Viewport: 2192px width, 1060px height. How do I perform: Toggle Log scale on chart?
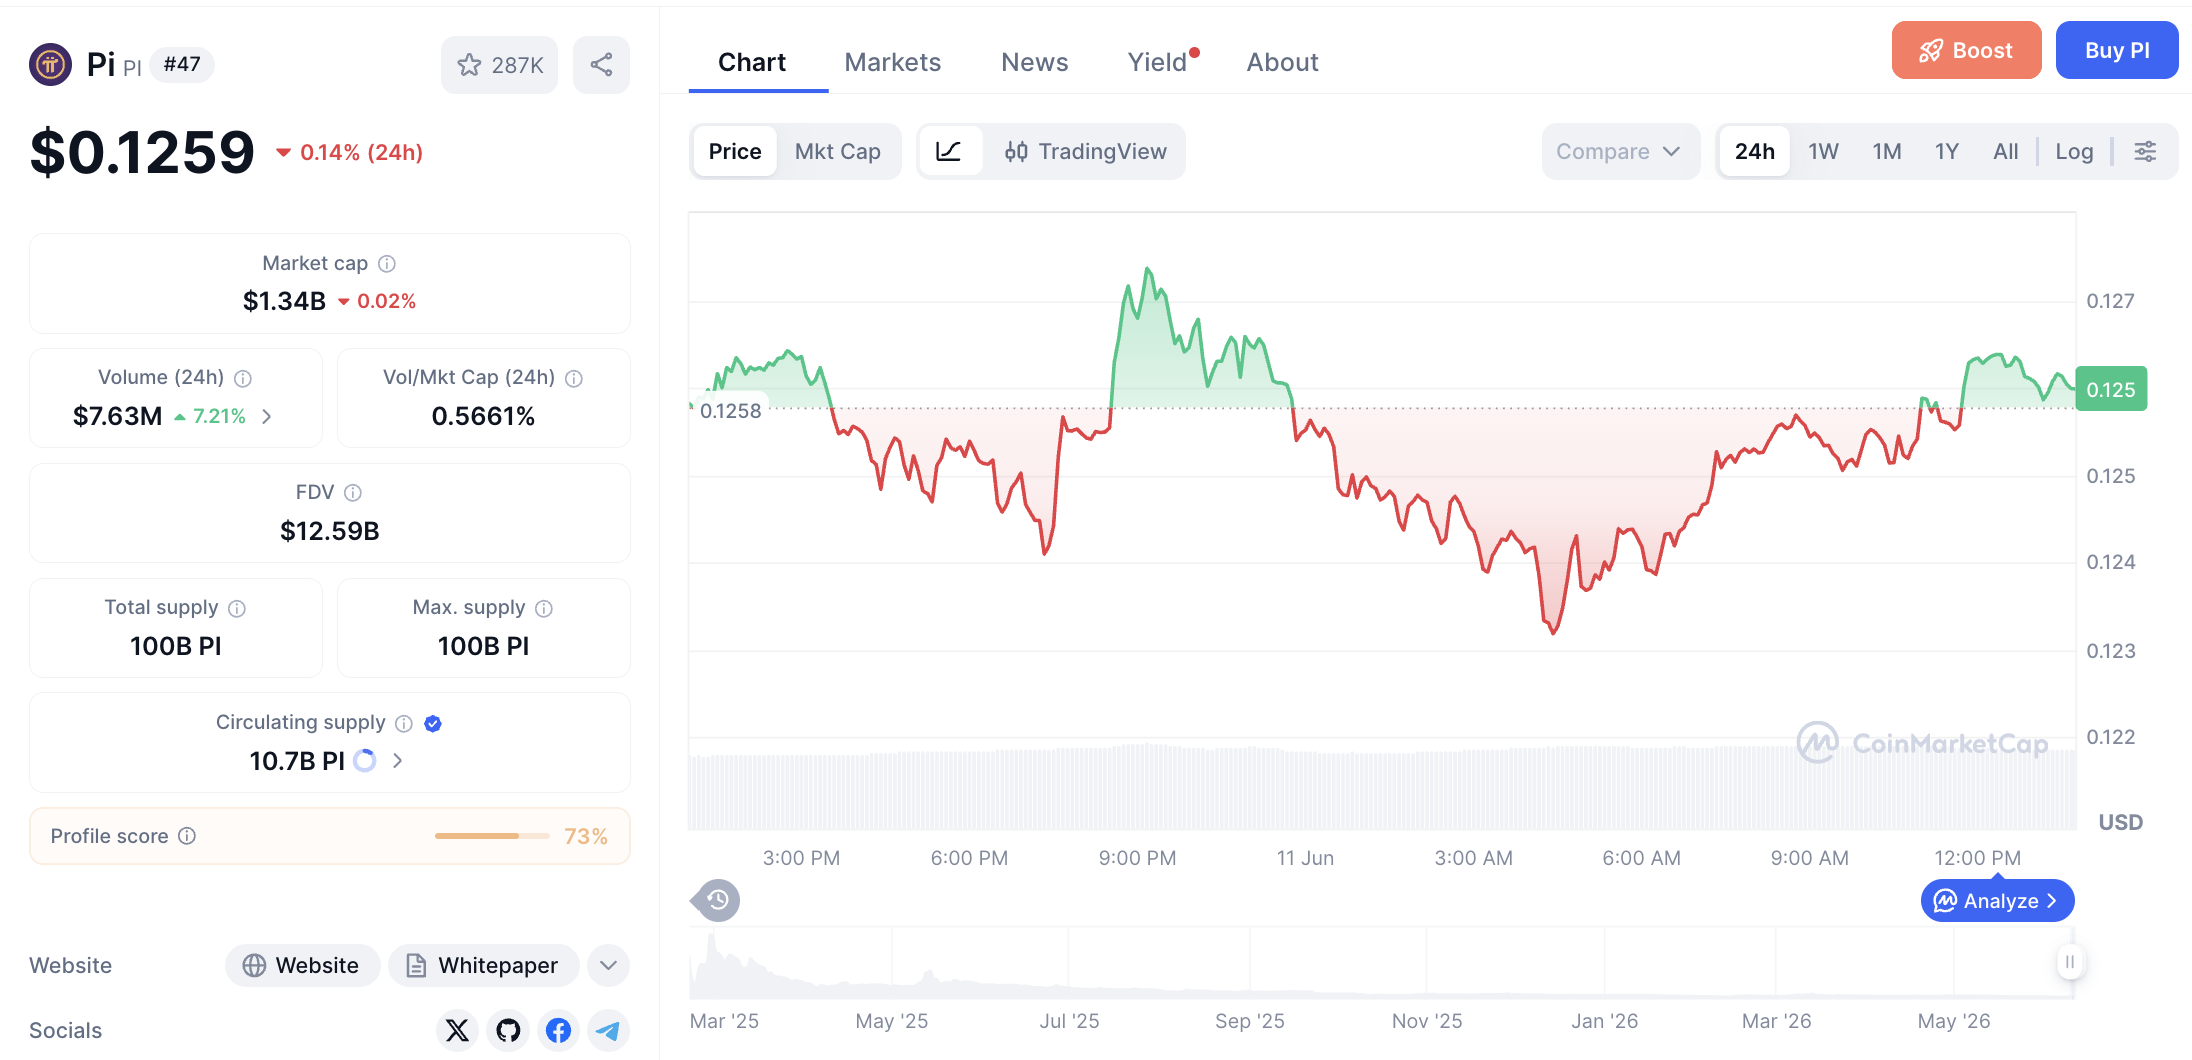[2075, 152]
